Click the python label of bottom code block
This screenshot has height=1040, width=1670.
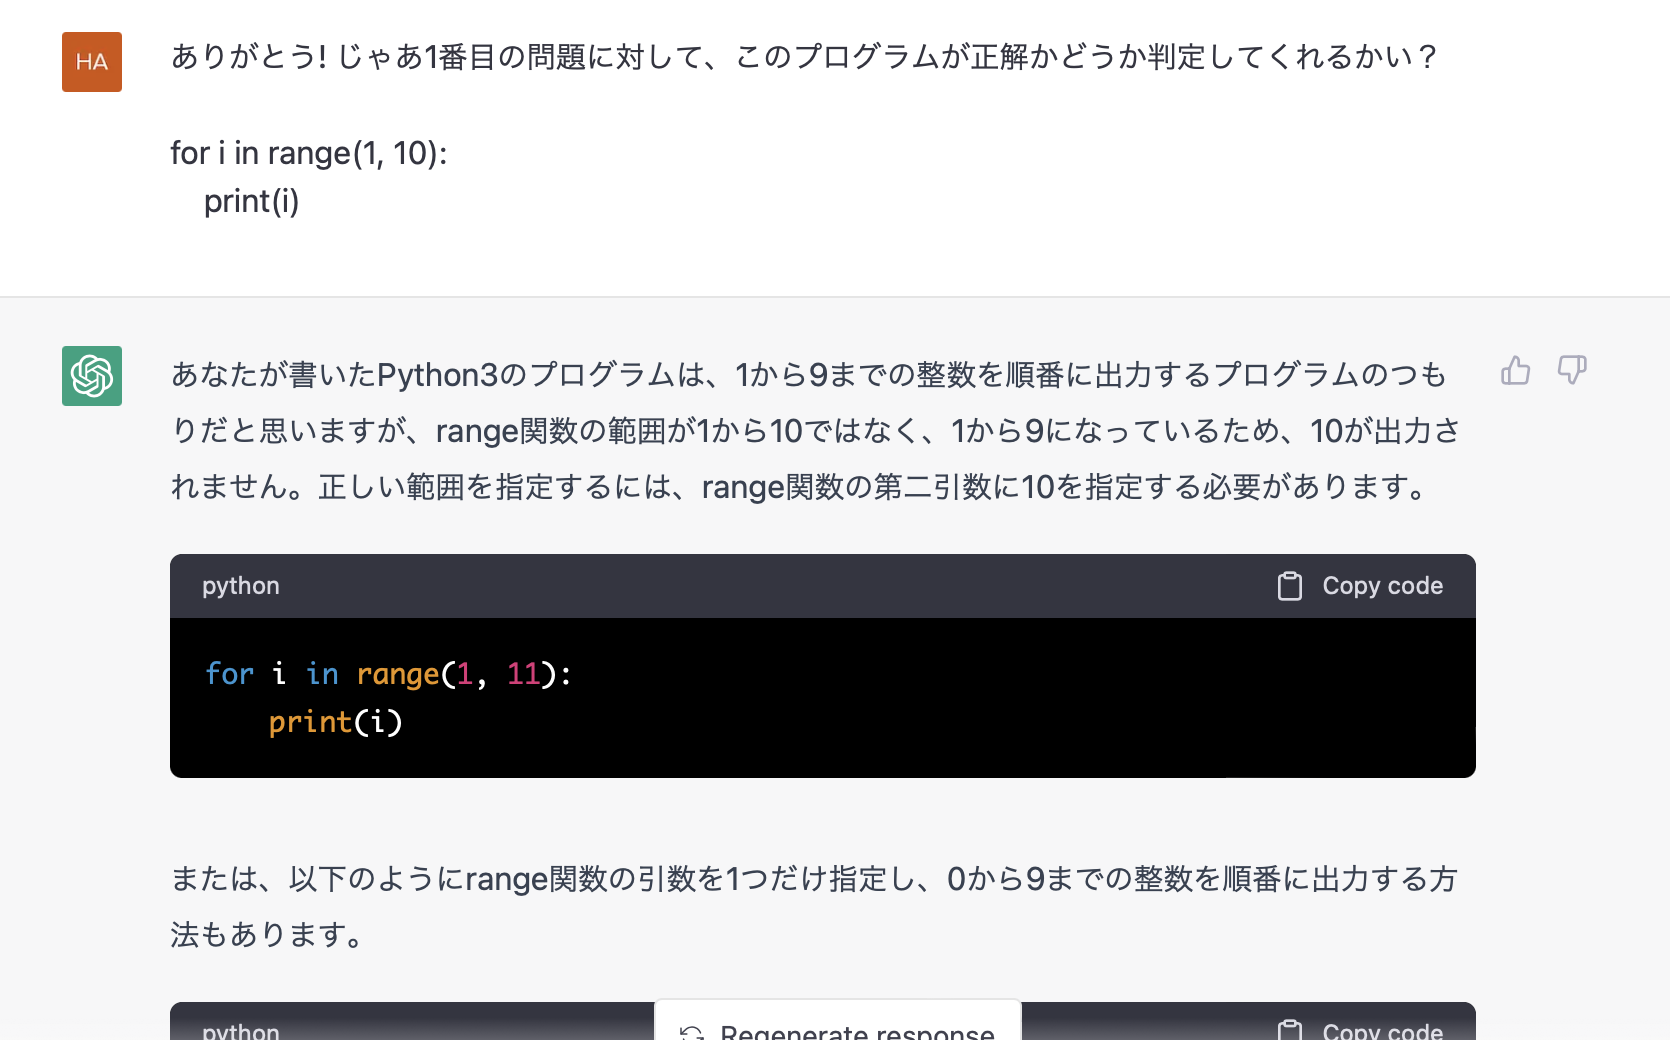coord(241,1030)
